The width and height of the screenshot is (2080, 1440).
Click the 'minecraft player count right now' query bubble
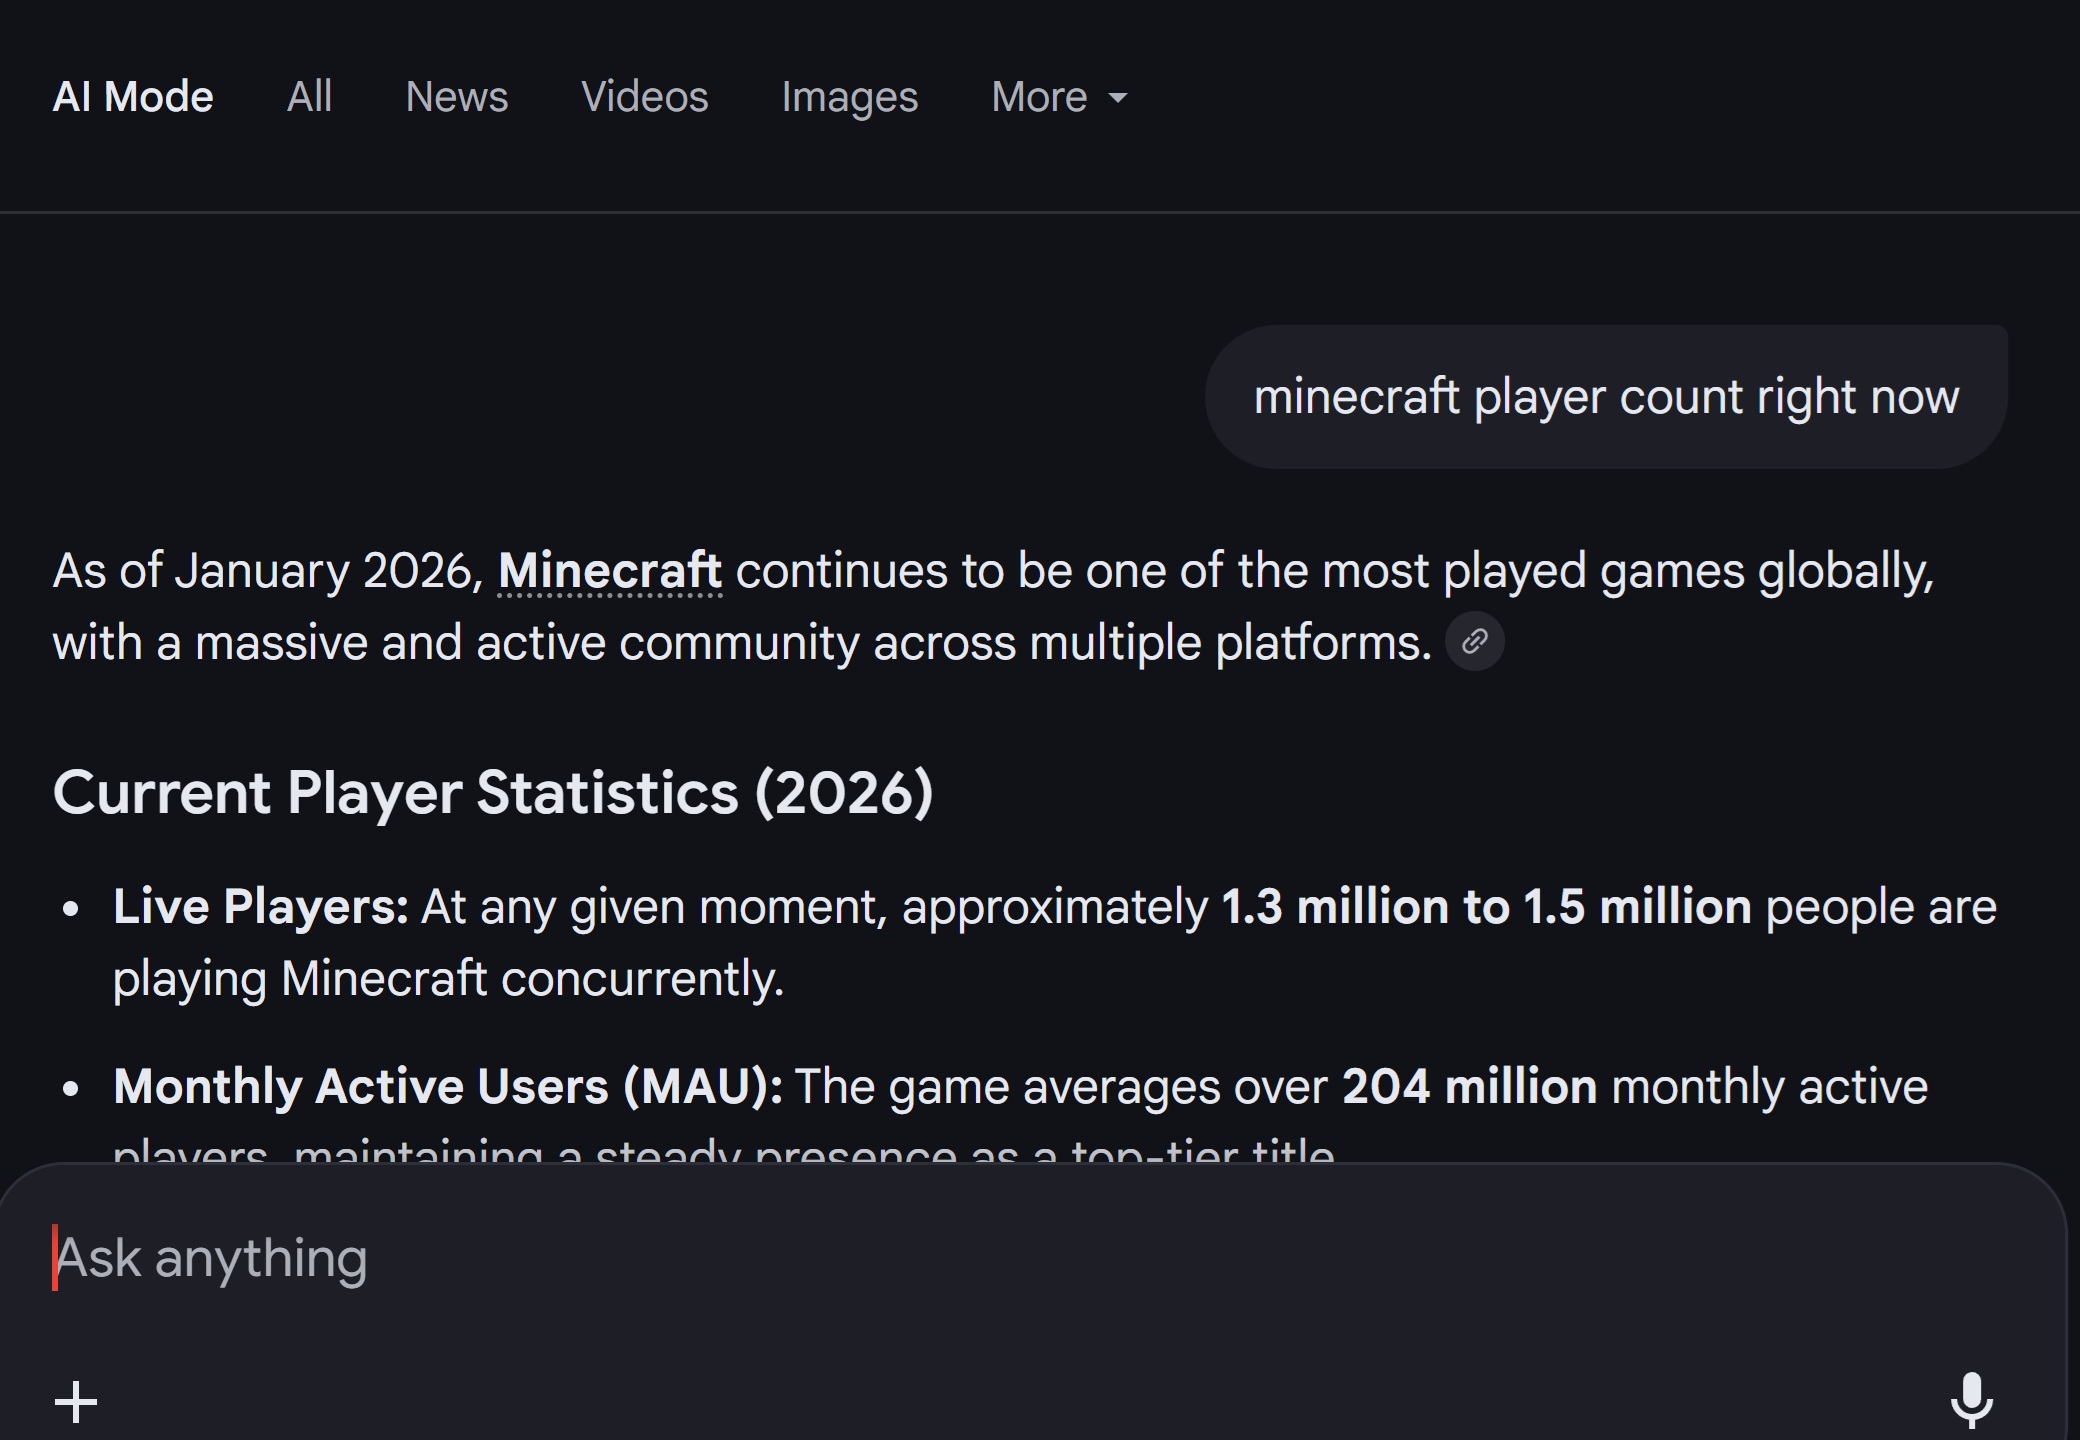pos(1605,397)
